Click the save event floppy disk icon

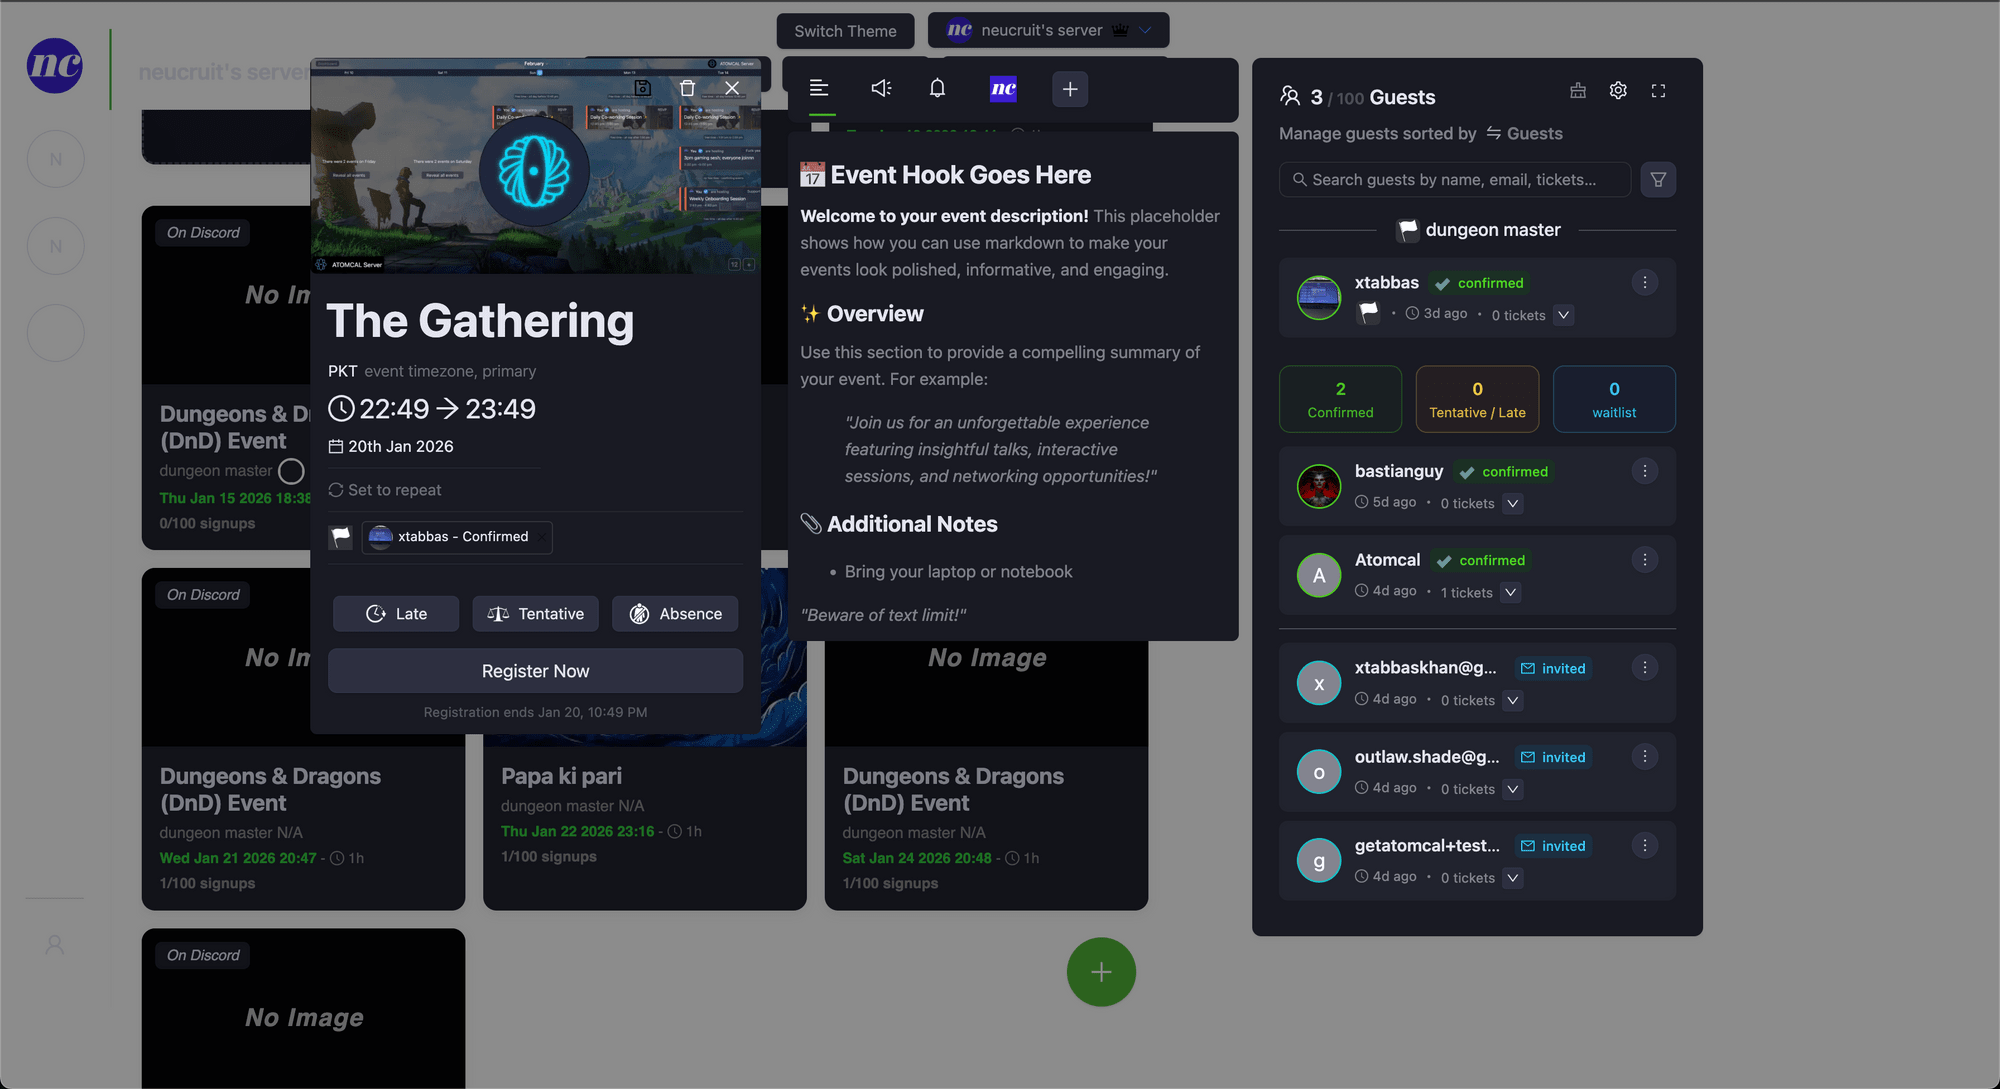point(643,88)
